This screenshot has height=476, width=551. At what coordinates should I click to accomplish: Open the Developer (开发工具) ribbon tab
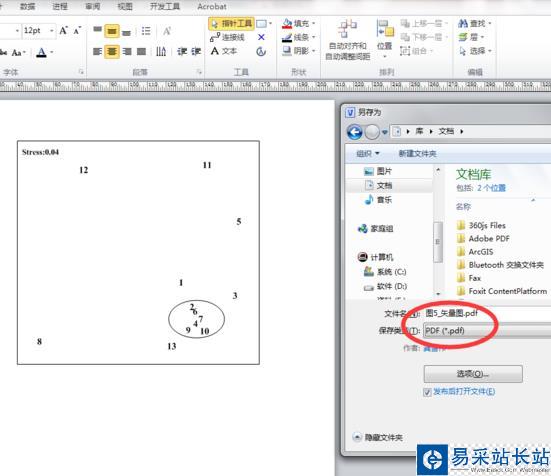[x=165, y=6]
